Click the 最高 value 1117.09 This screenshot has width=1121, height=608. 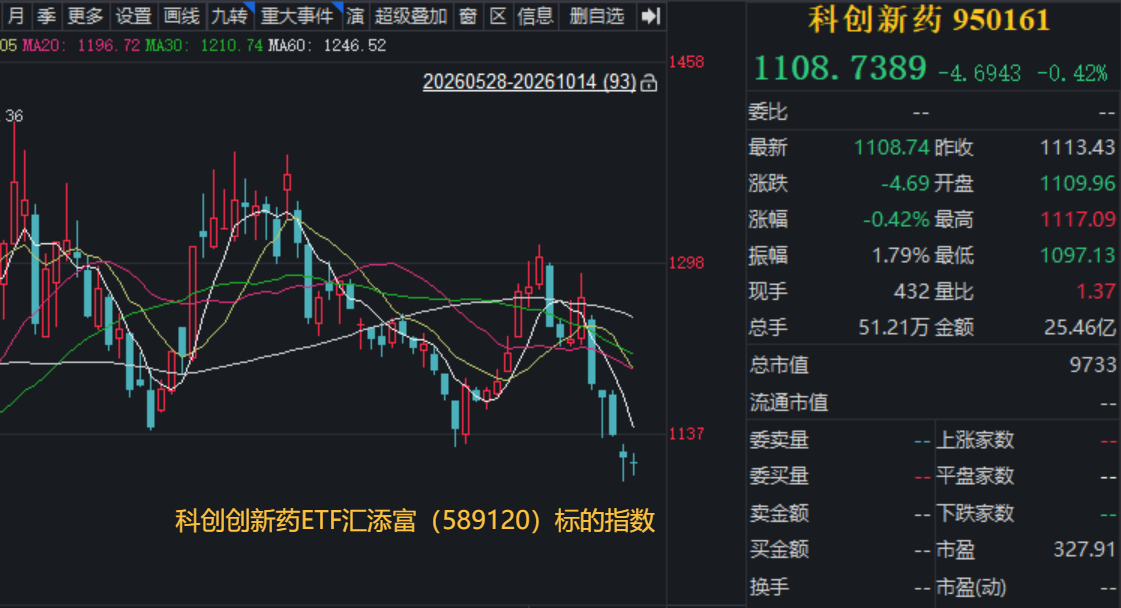pos(1077,220)
